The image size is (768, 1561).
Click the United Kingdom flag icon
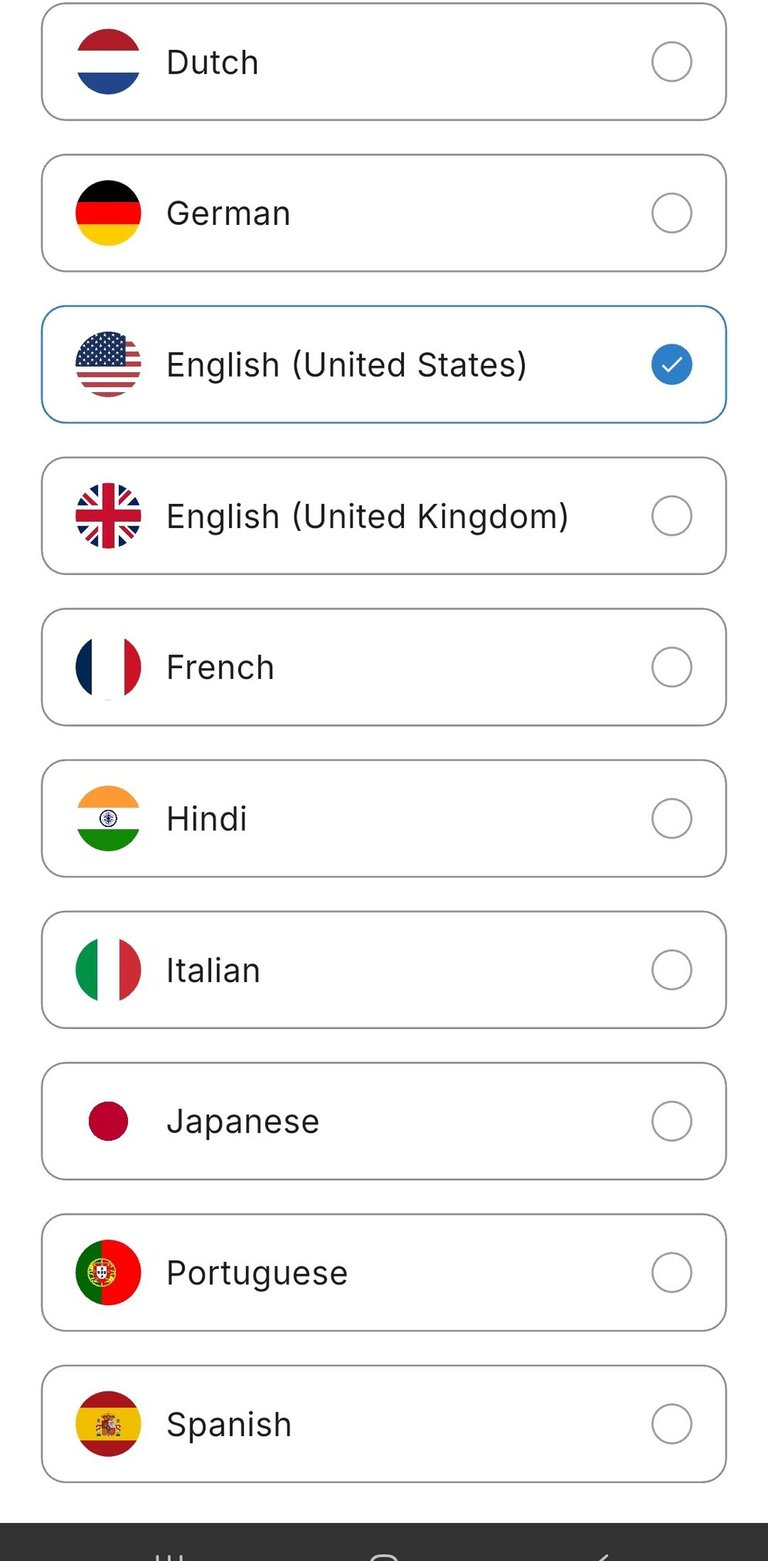[x=108, y=516]
